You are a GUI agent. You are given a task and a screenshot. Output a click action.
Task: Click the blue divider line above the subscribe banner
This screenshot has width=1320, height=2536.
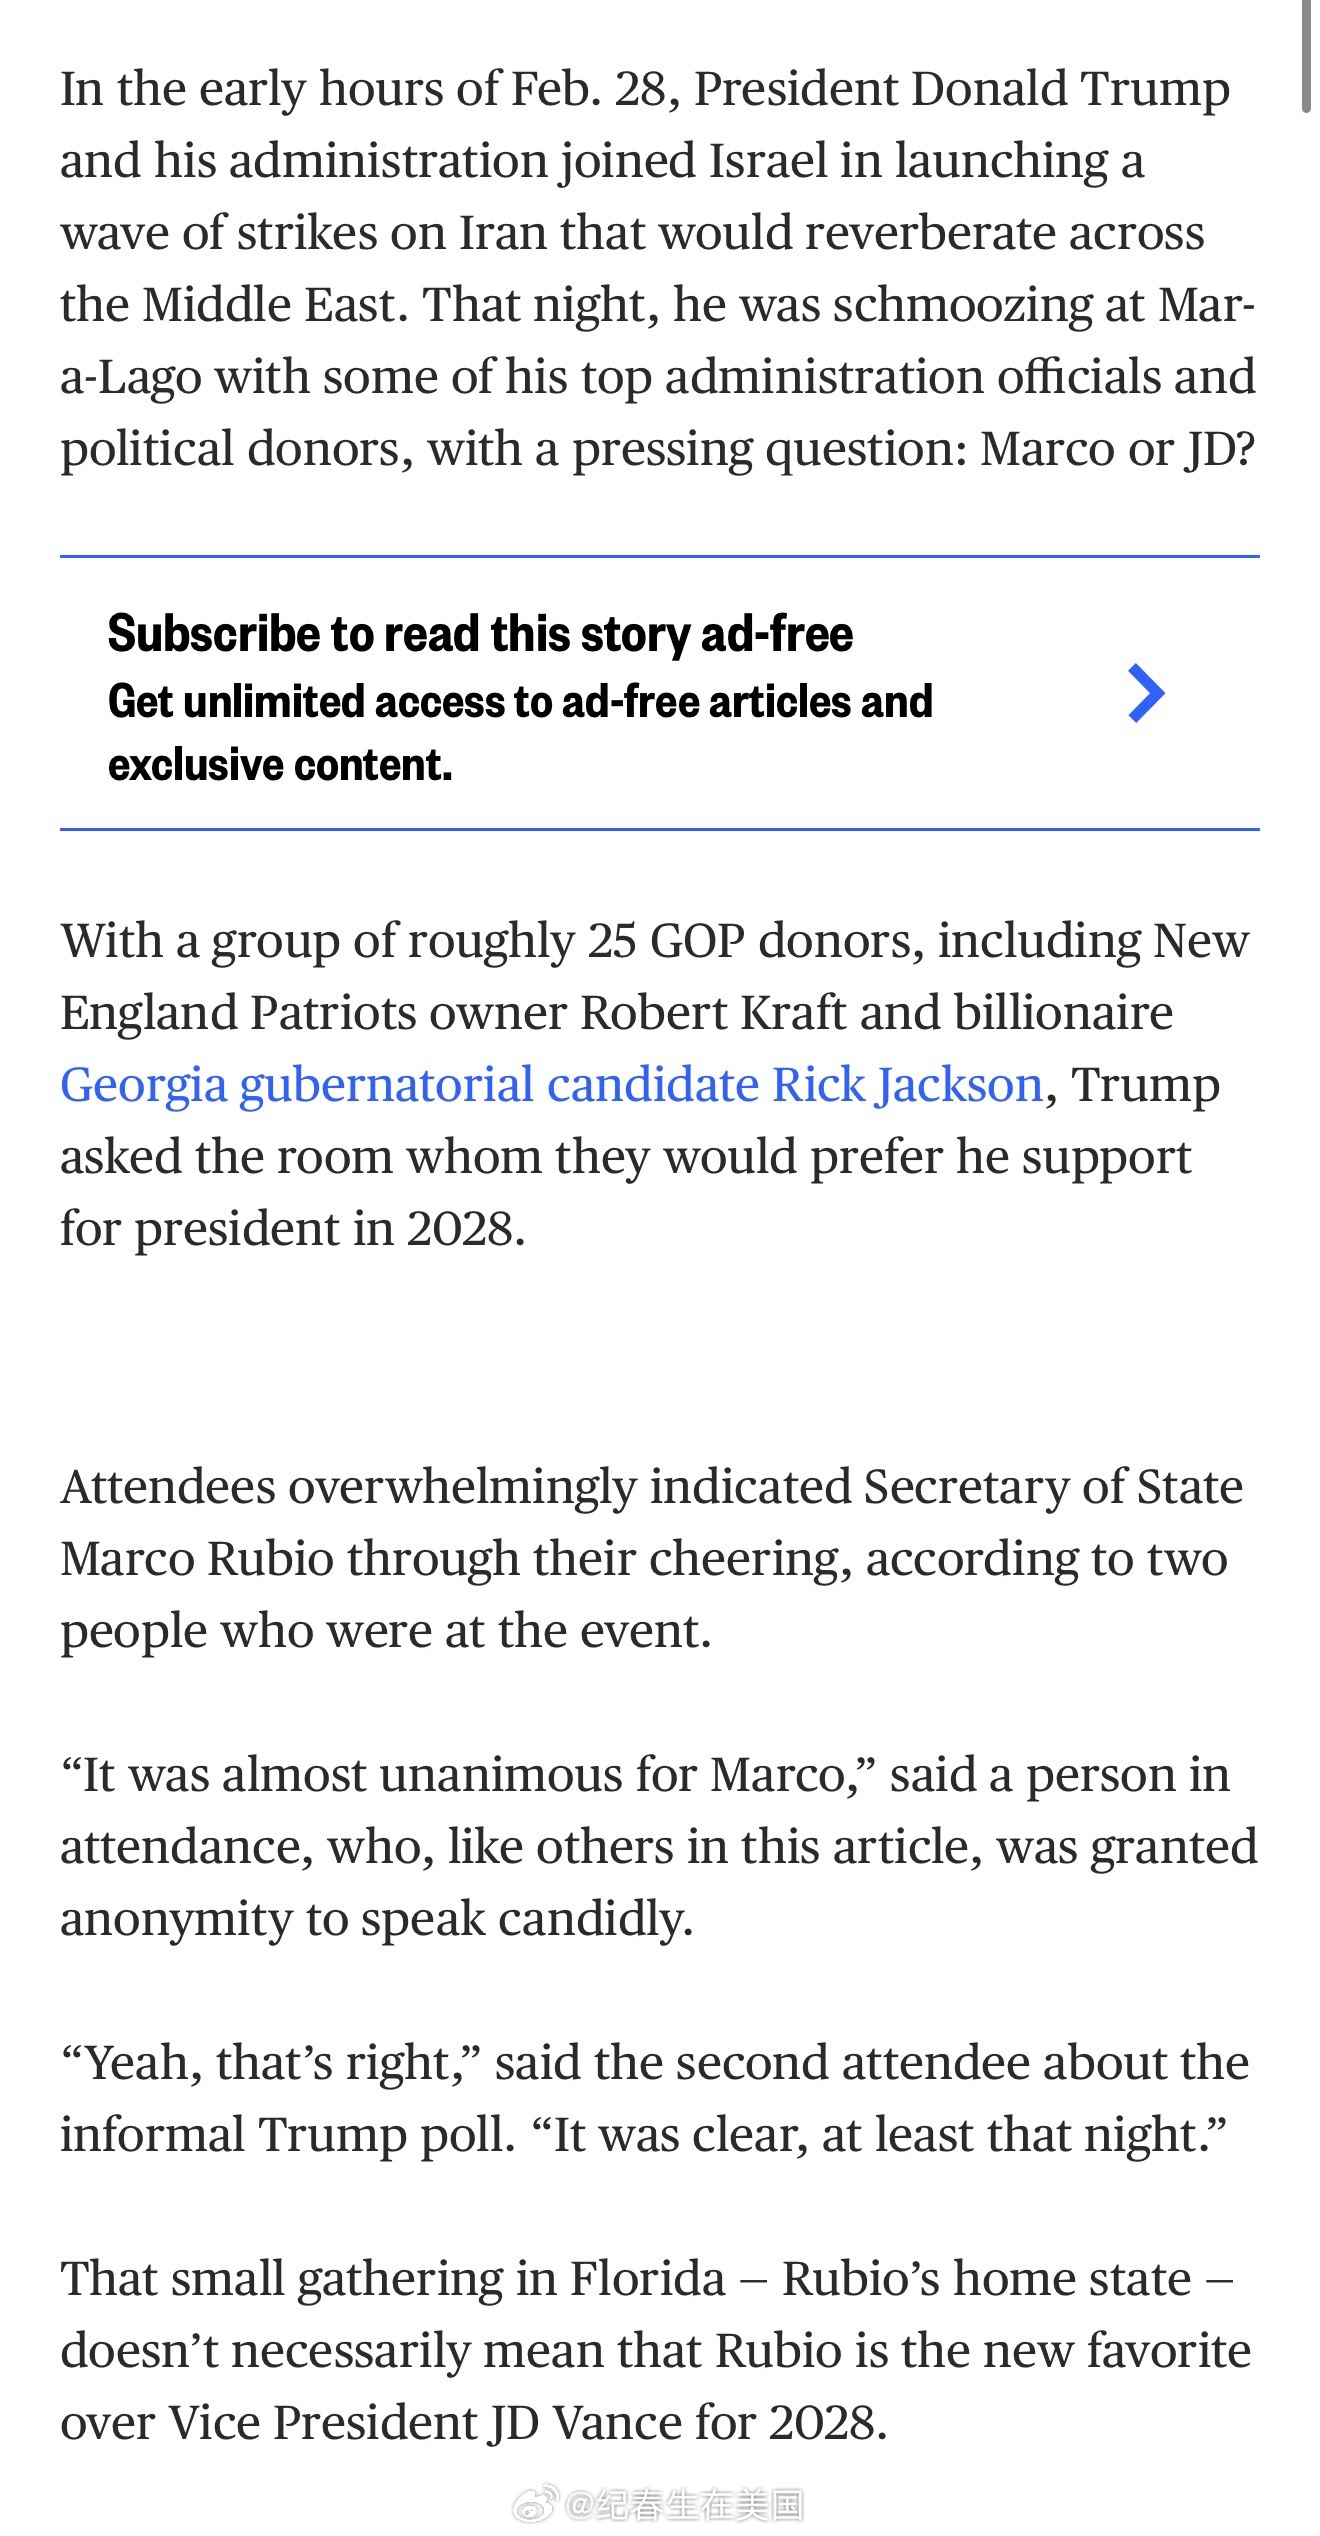click(660, 556)
